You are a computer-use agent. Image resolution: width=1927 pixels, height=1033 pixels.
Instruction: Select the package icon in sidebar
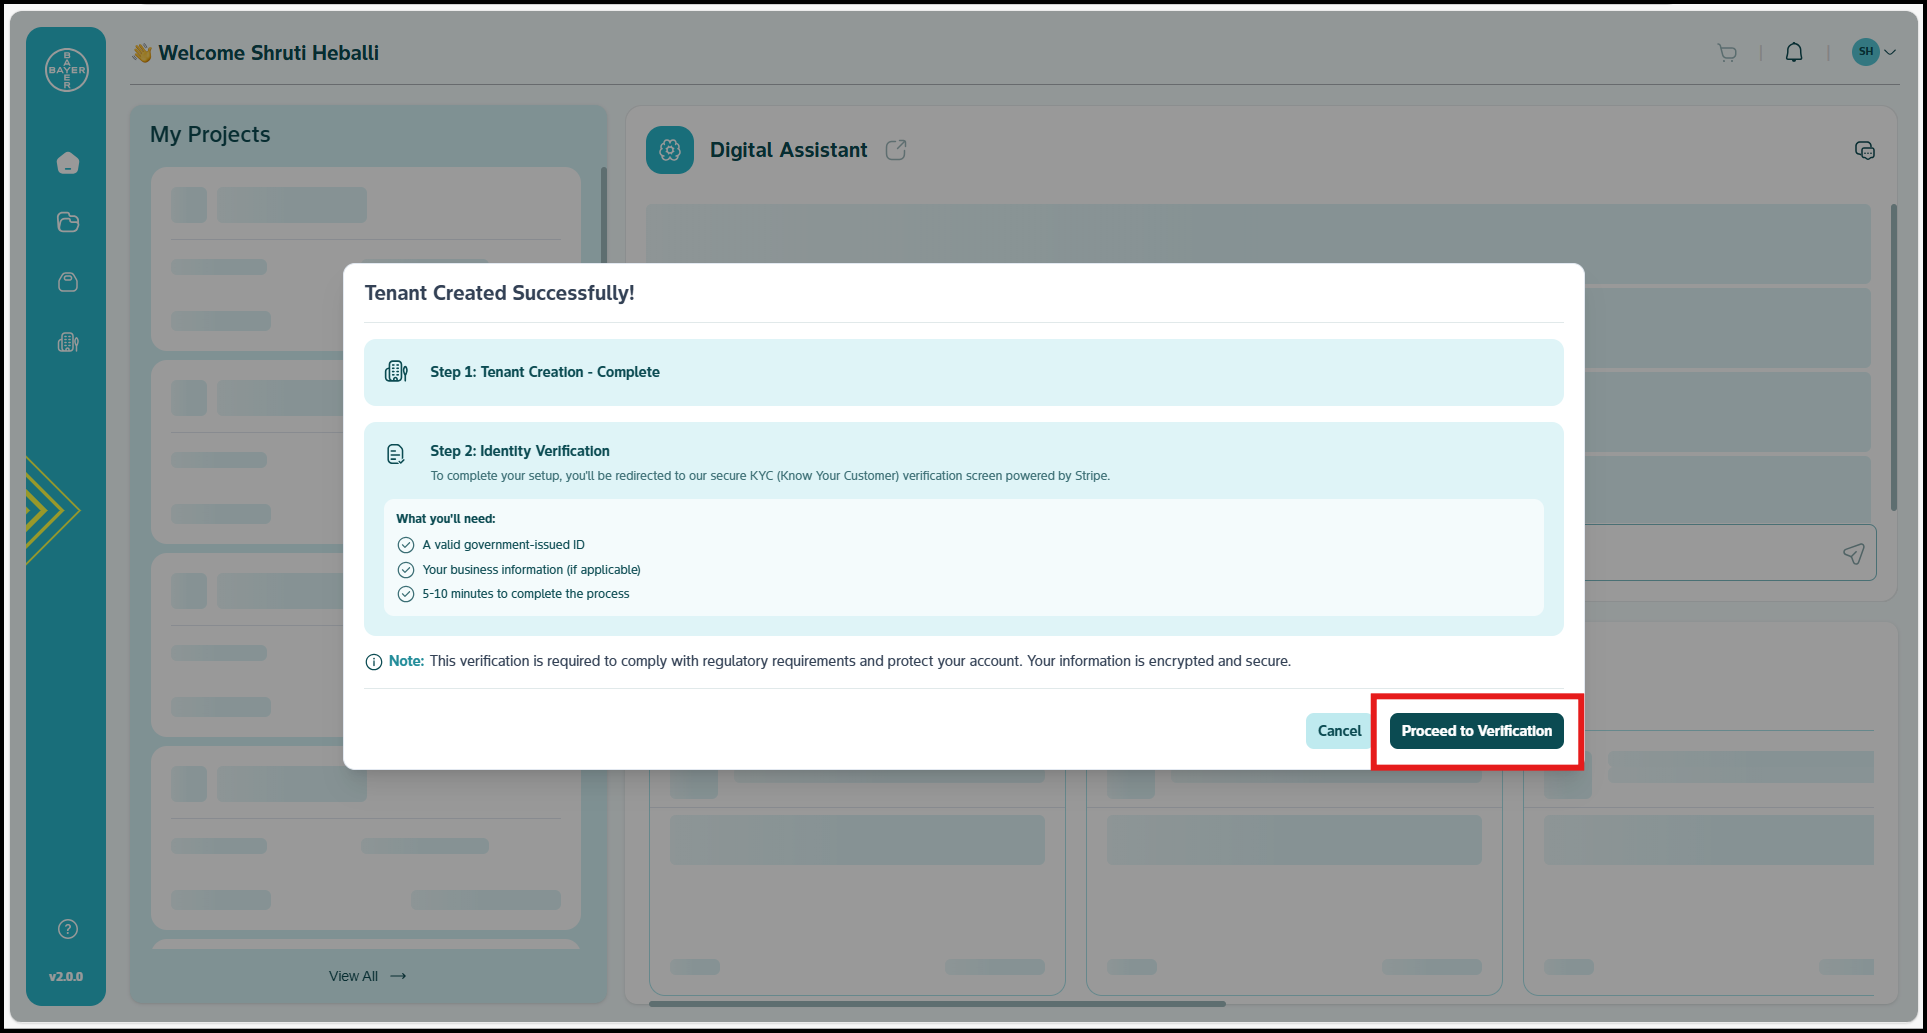click(x=68, y=282)
